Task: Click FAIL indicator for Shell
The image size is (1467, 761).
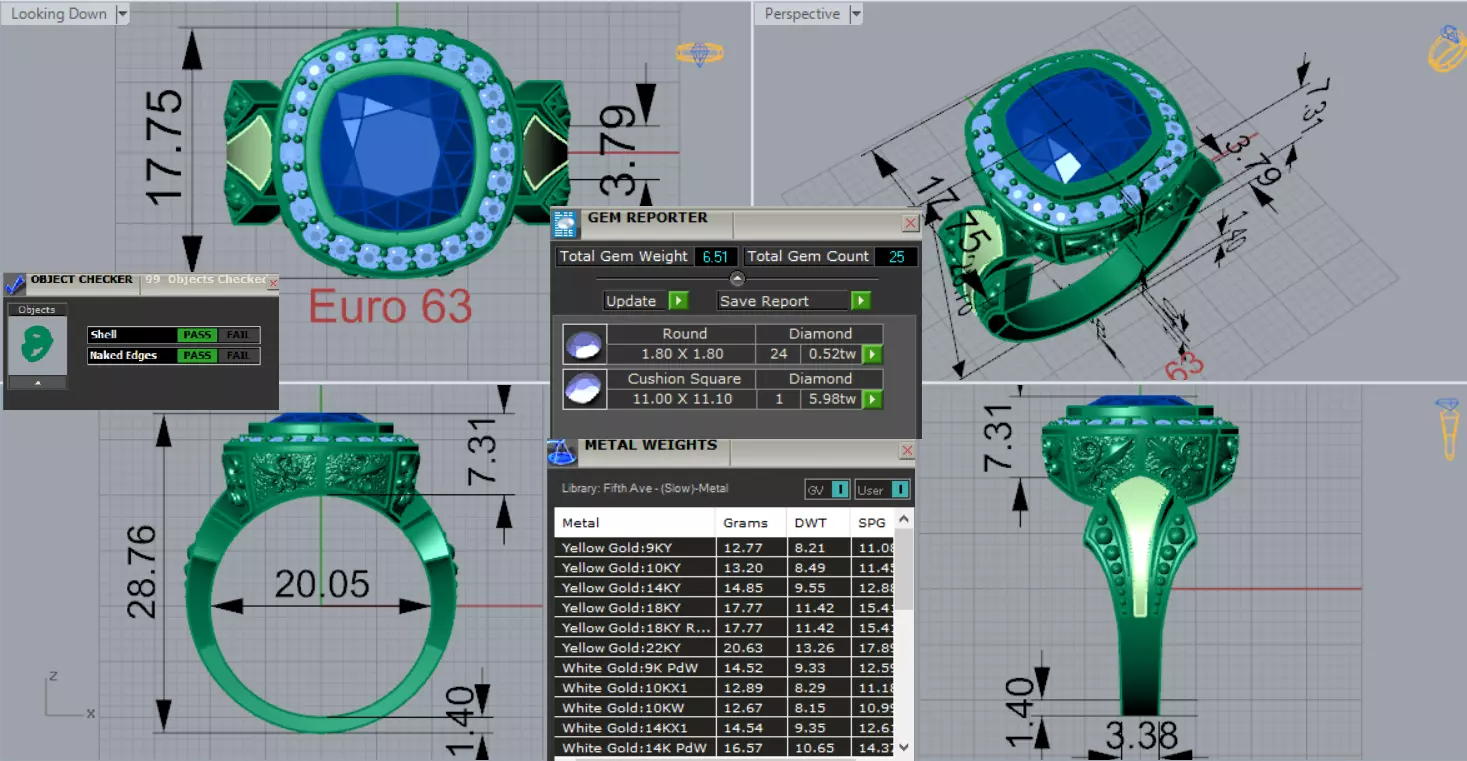Action: point(238,335)
